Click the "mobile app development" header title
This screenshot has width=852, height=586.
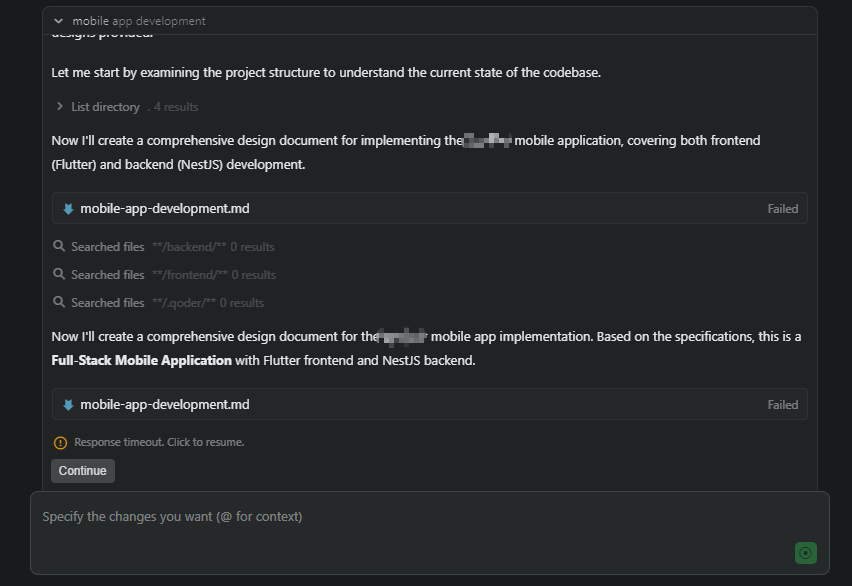pyautogui.click(x=139, y=21)
